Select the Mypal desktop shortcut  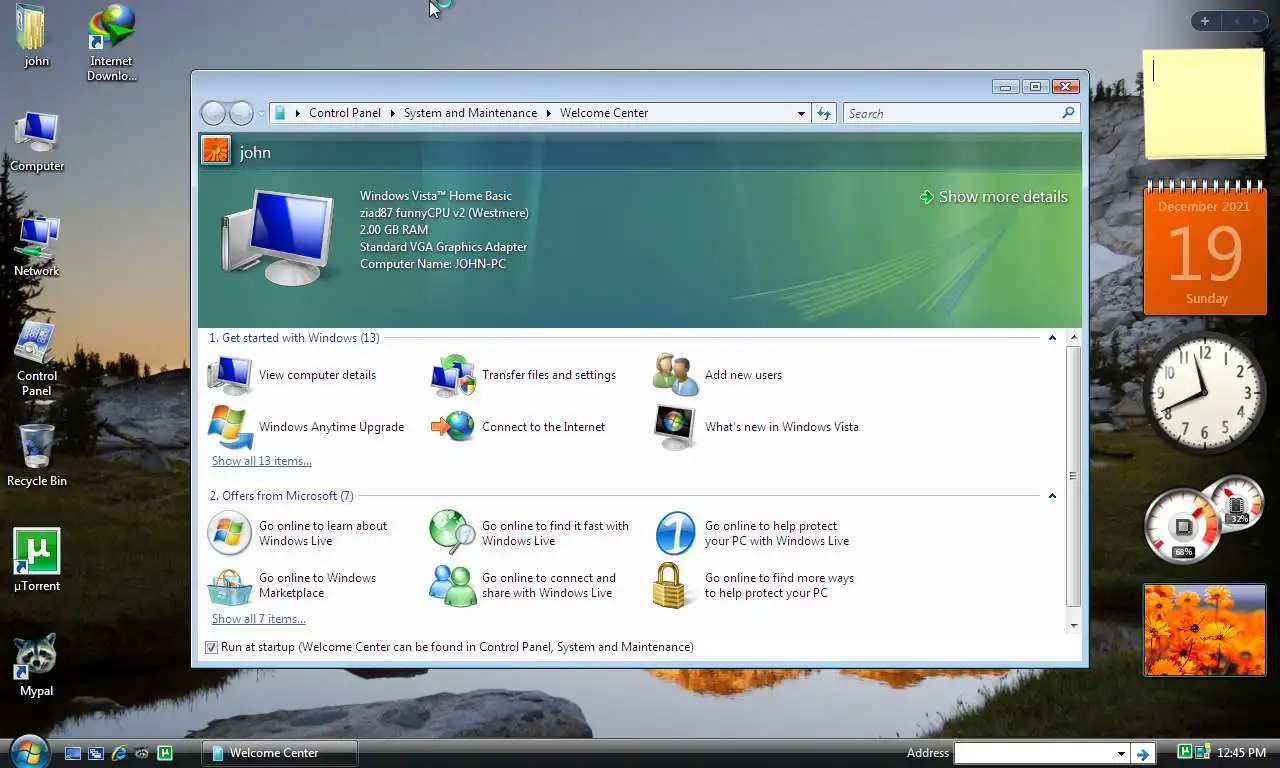[37, 665]
